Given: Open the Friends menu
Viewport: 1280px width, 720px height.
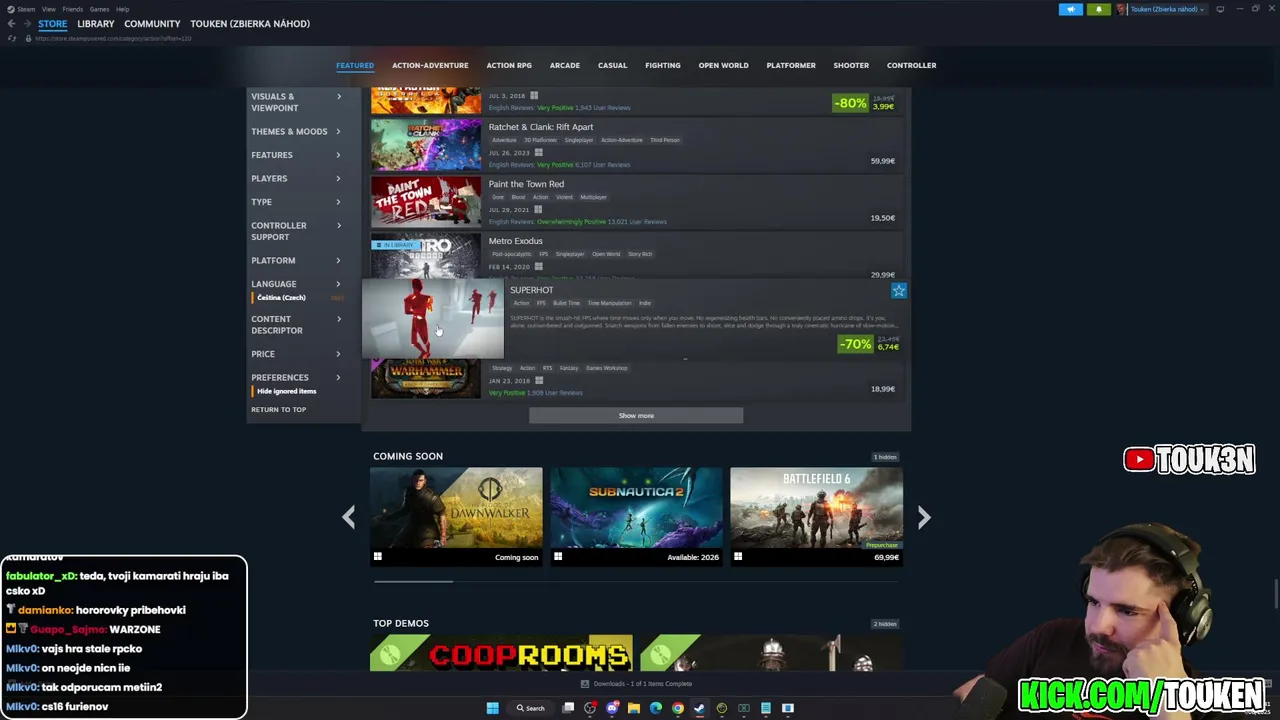Looking at the screenshot, I should [x=72, y=9].
